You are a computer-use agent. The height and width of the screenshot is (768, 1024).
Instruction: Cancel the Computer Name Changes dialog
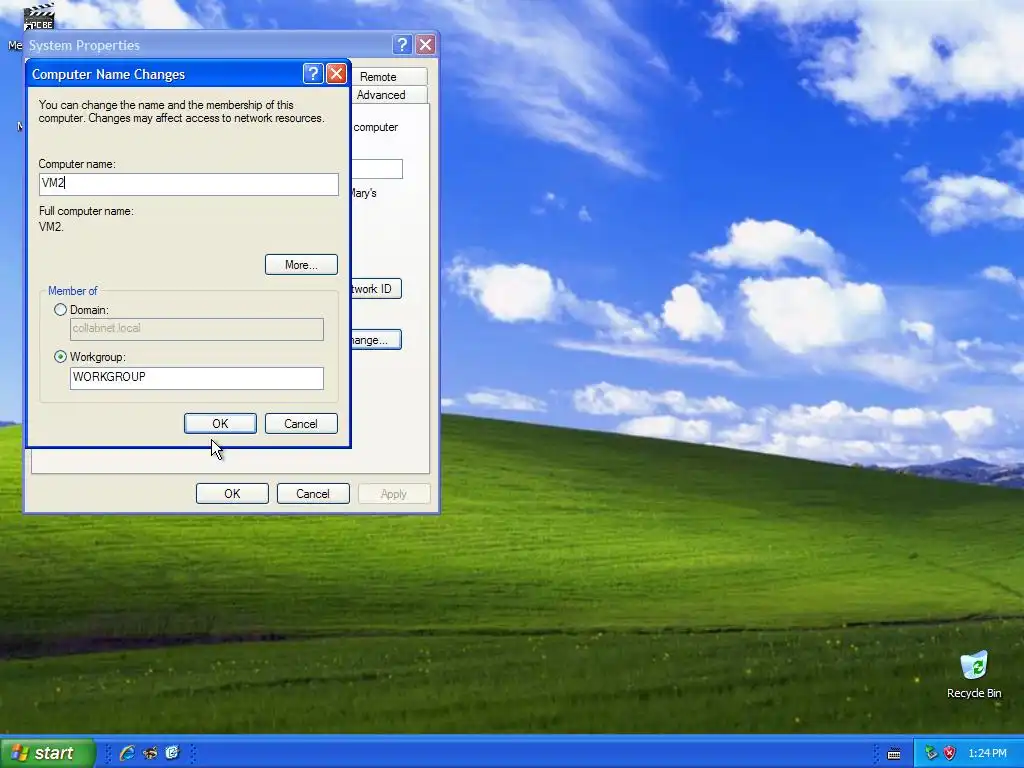click(x=301, y=423)
